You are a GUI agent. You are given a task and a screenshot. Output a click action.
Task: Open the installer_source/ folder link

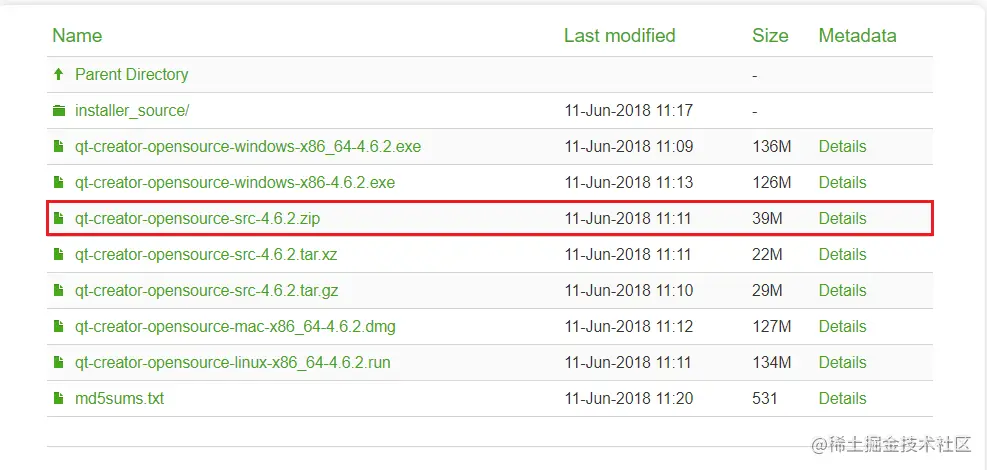click(x=132, y=111)
